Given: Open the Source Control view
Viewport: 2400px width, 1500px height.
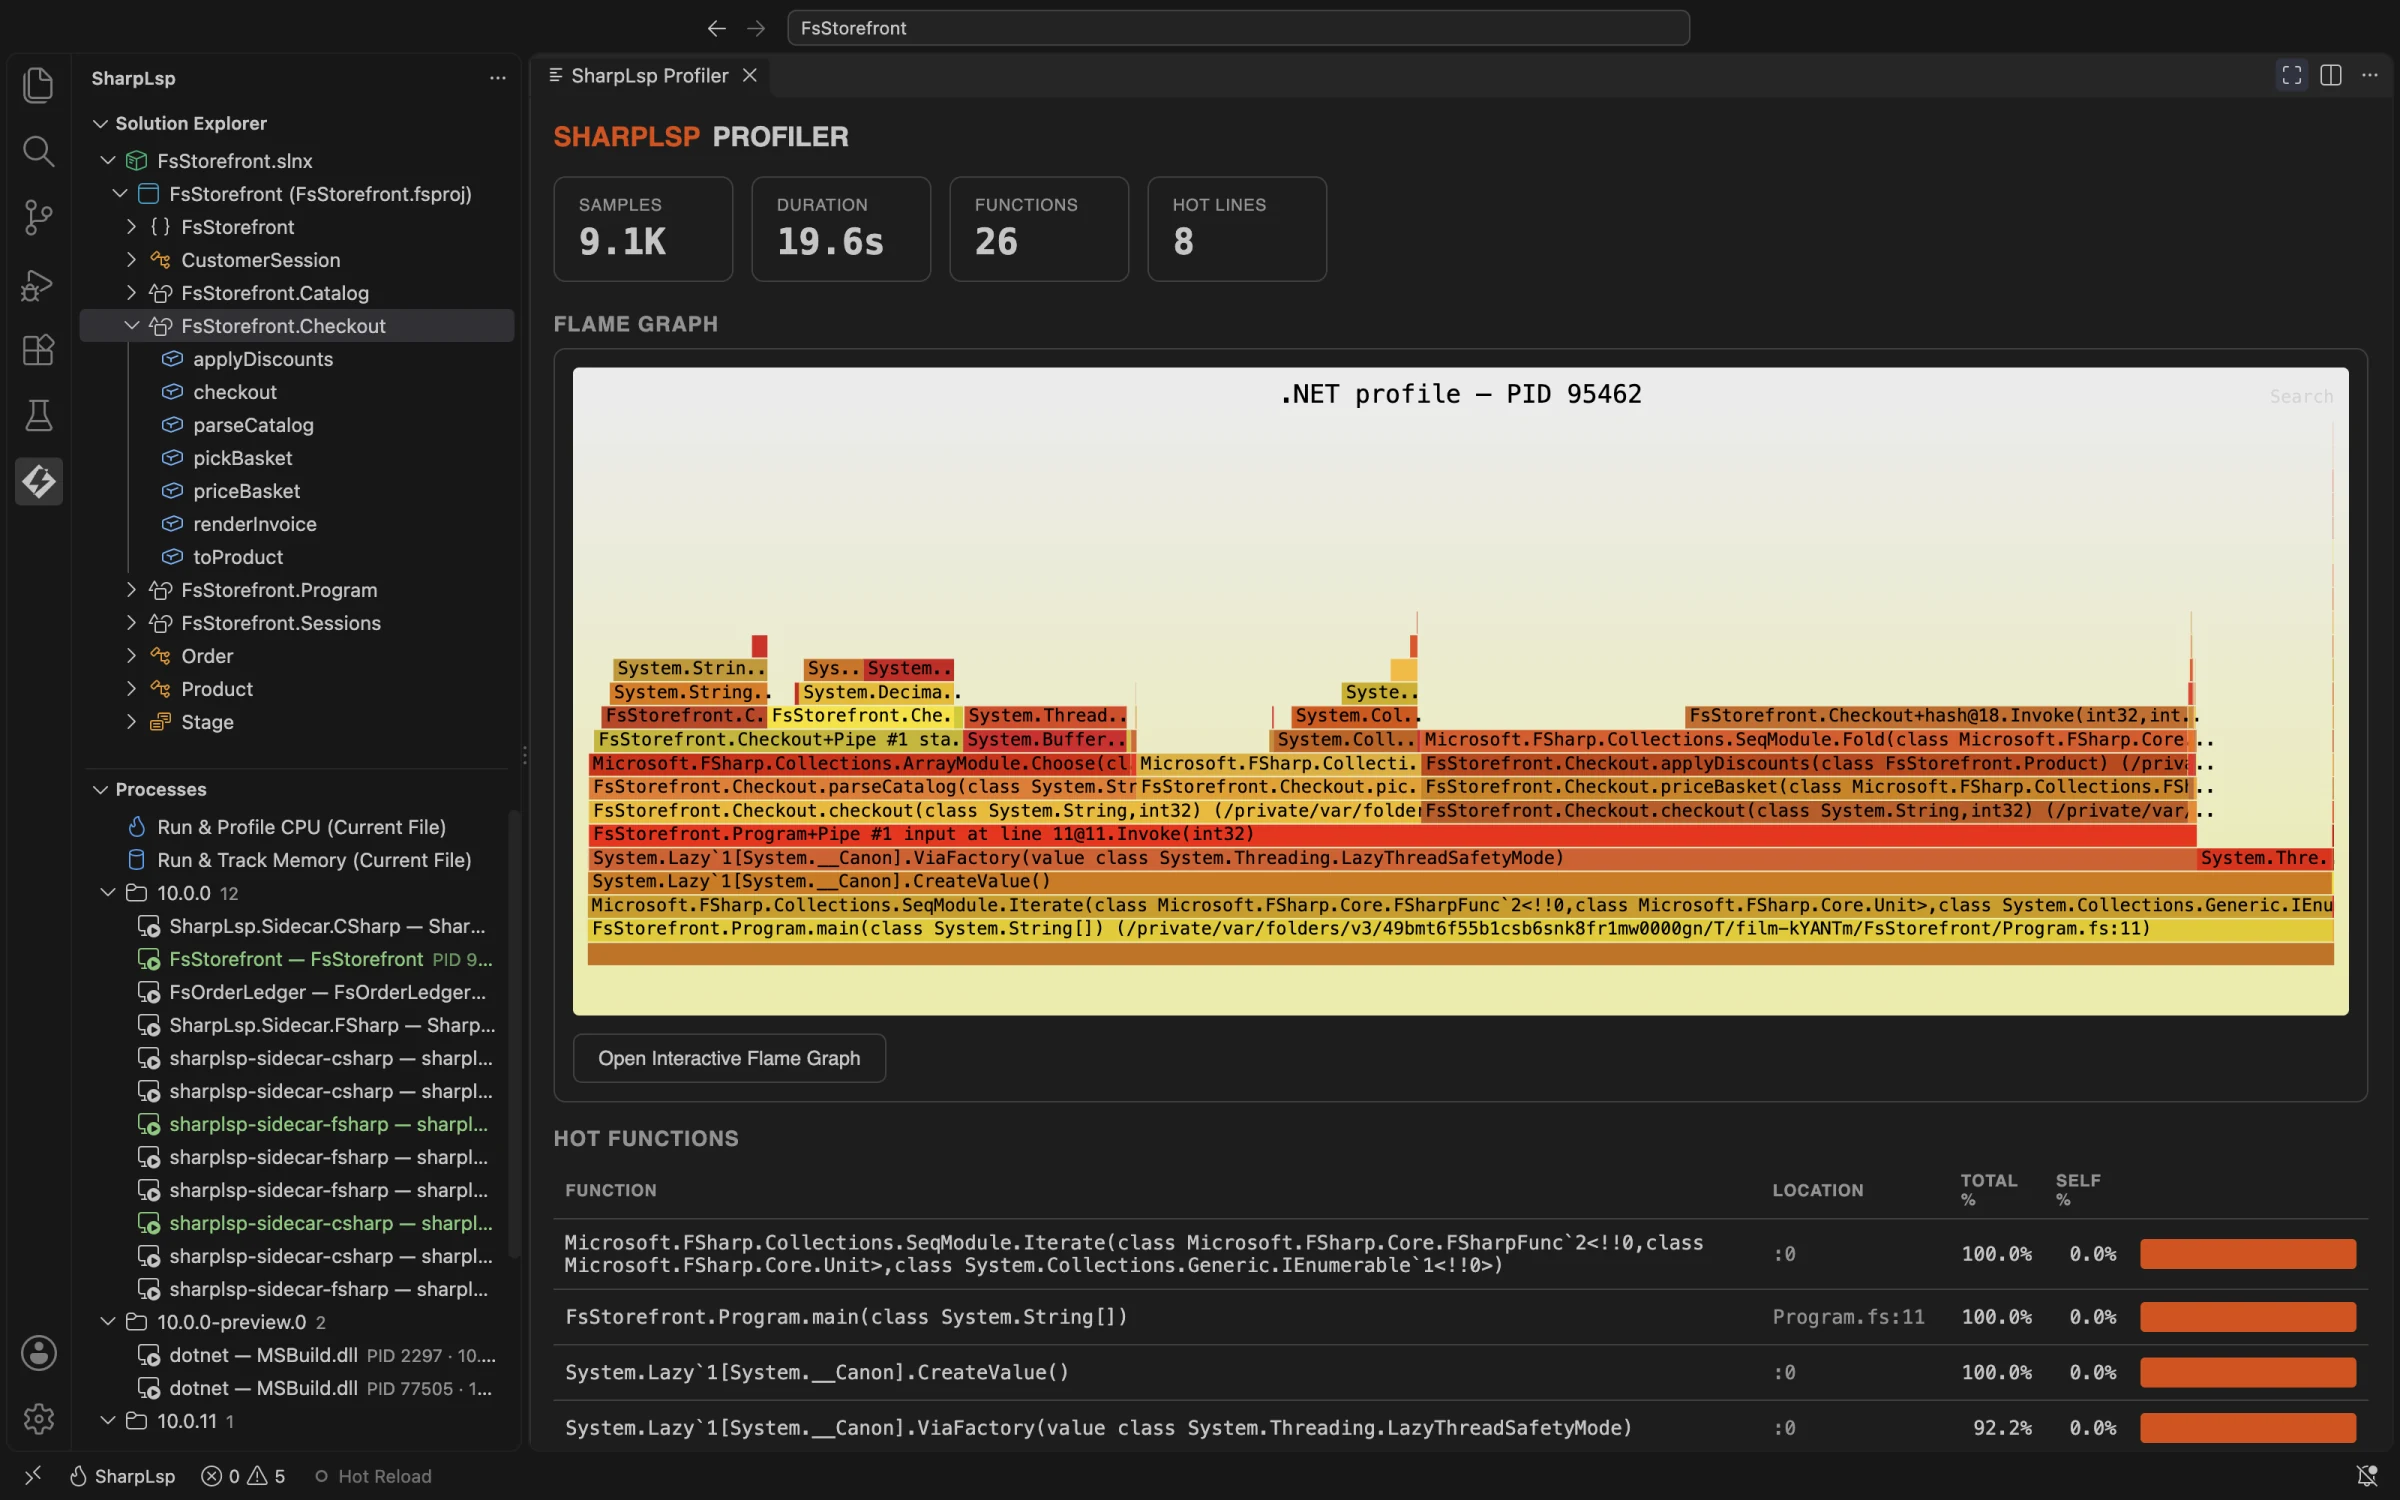Looking at the screenshot, I should [38, 217].
